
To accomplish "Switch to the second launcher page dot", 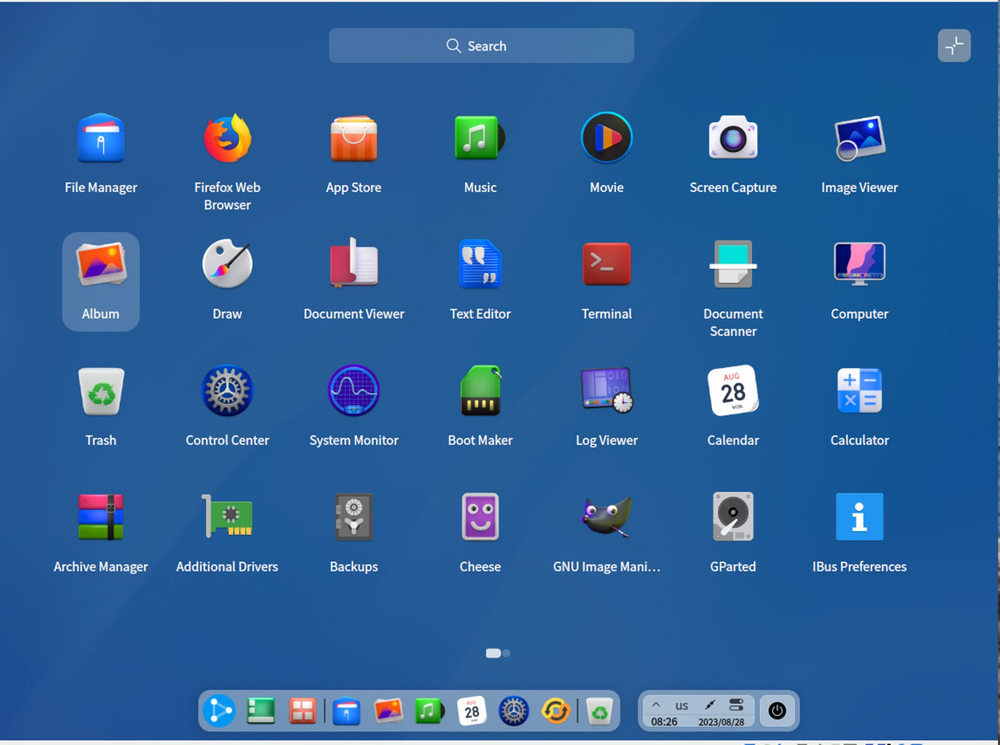I will pyautogui.click(x=506, y=653).
